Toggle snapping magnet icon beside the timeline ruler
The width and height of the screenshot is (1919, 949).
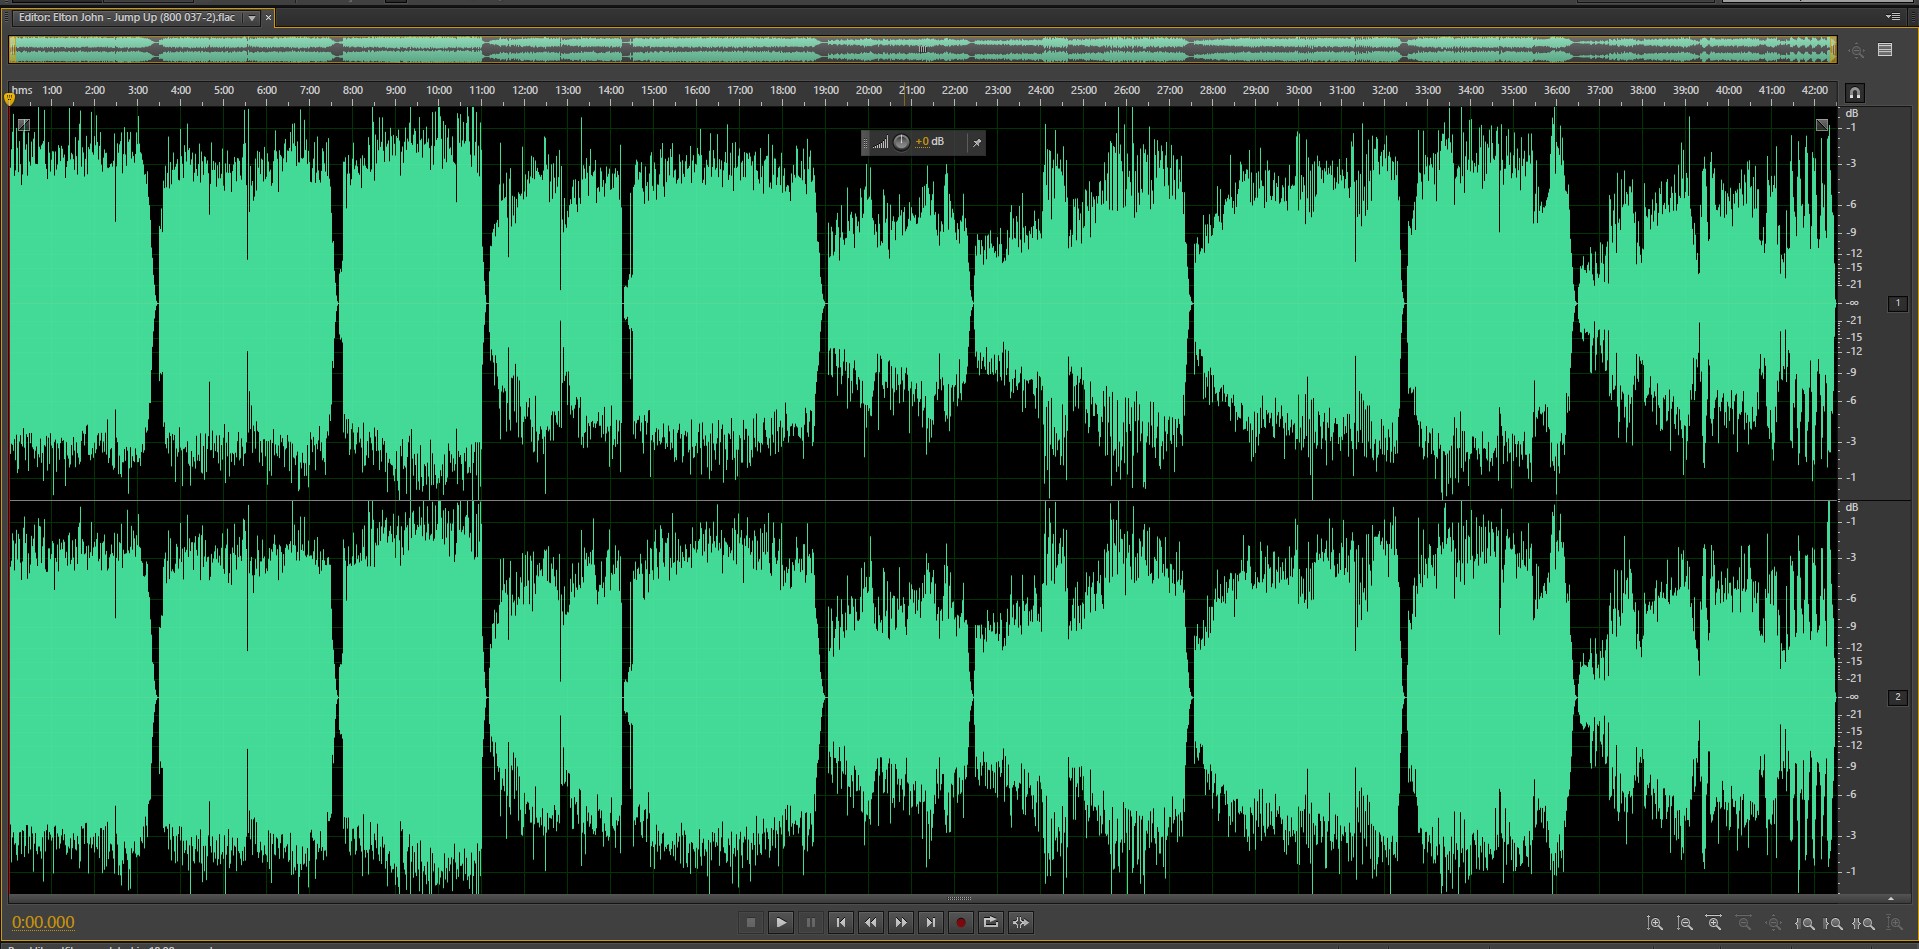[x=1854, y=93]
